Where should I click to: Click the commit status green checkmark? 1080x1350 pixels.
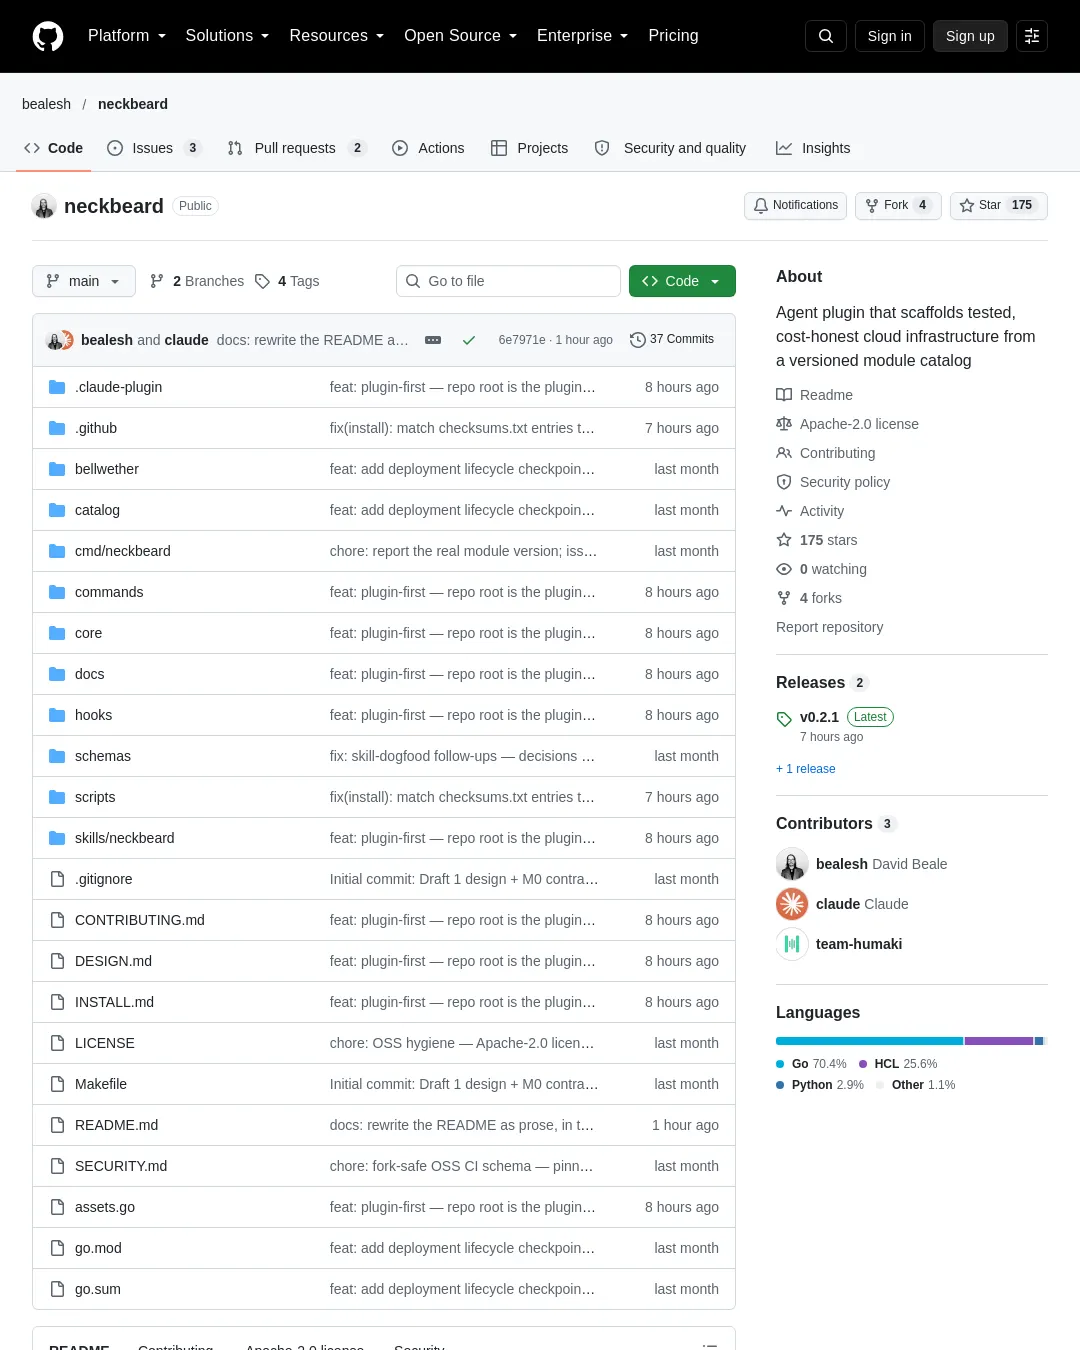tap(468, 340)
